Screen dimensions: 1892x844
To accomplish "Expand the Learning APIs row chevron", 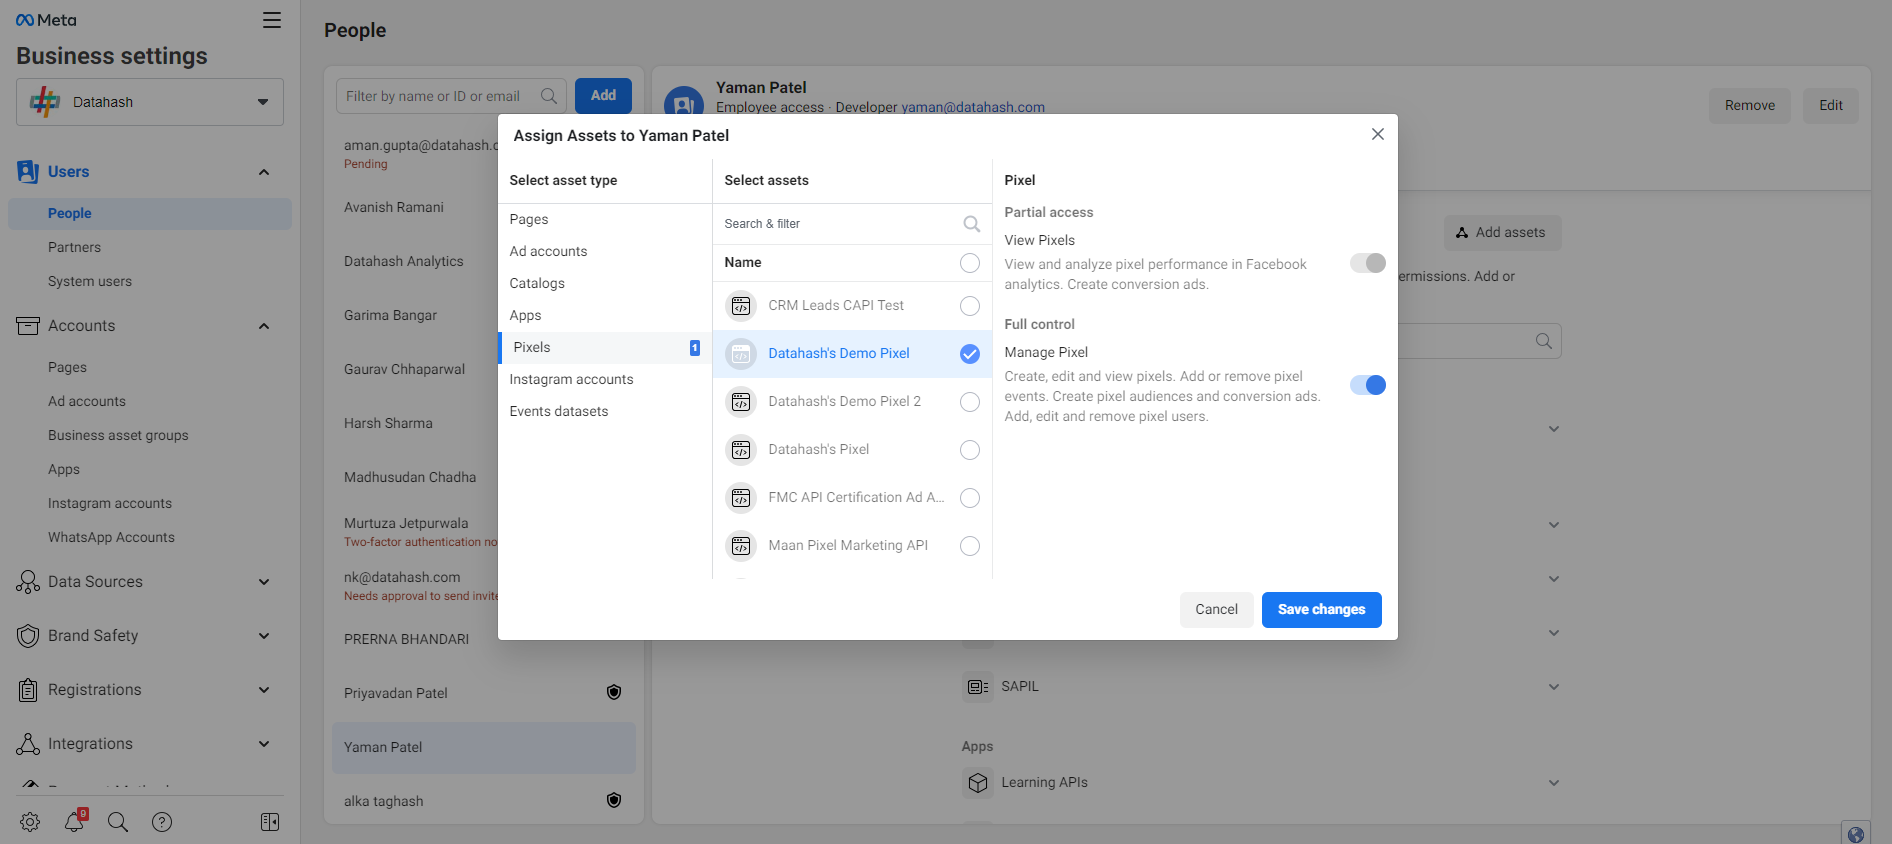I will (1554, 783).
